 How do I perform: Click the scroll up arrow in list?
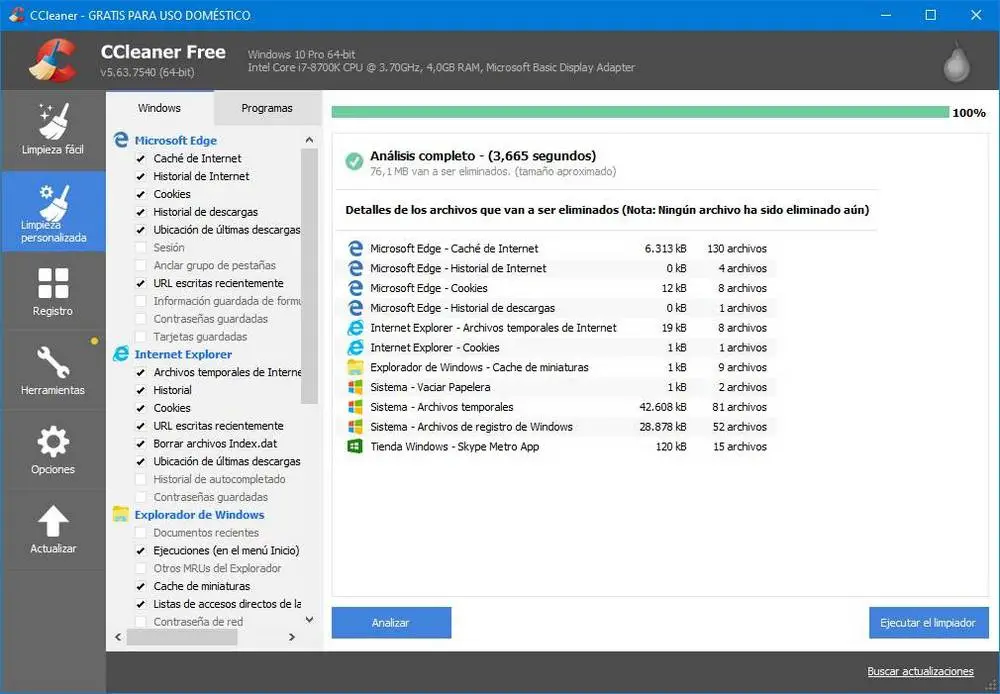309,140
